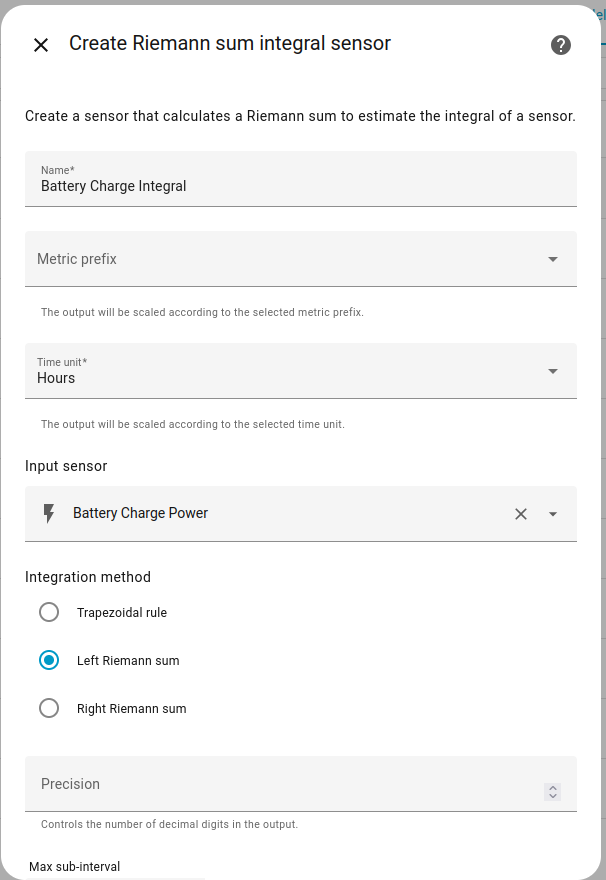
Task: Open the help question mark icon
Action: coord(561,45)
